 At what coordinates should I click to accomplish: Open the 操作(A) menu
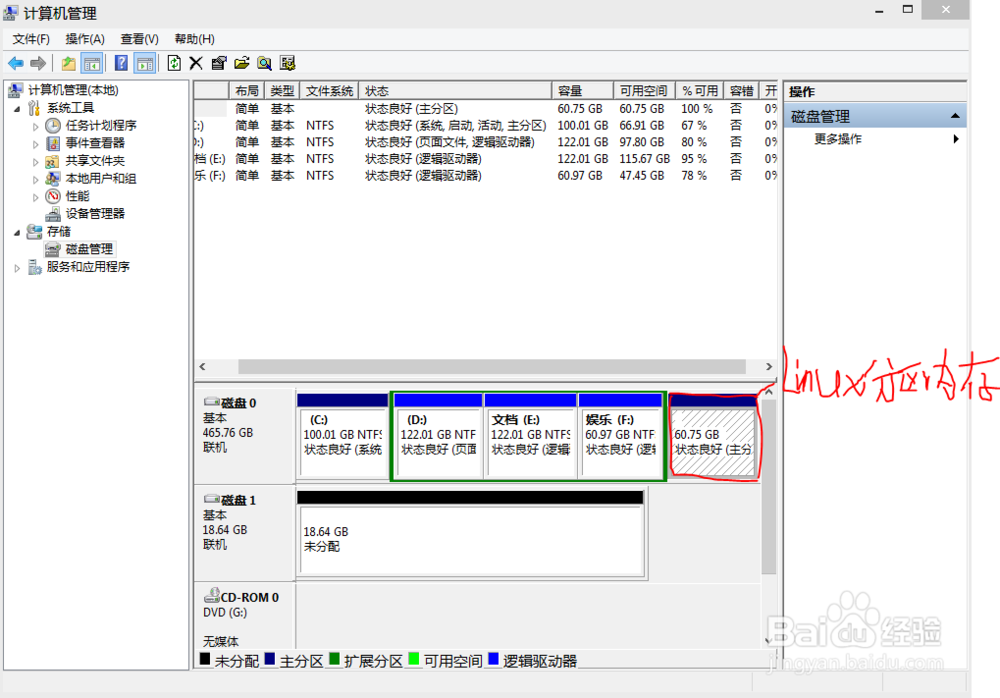[85, 39]
